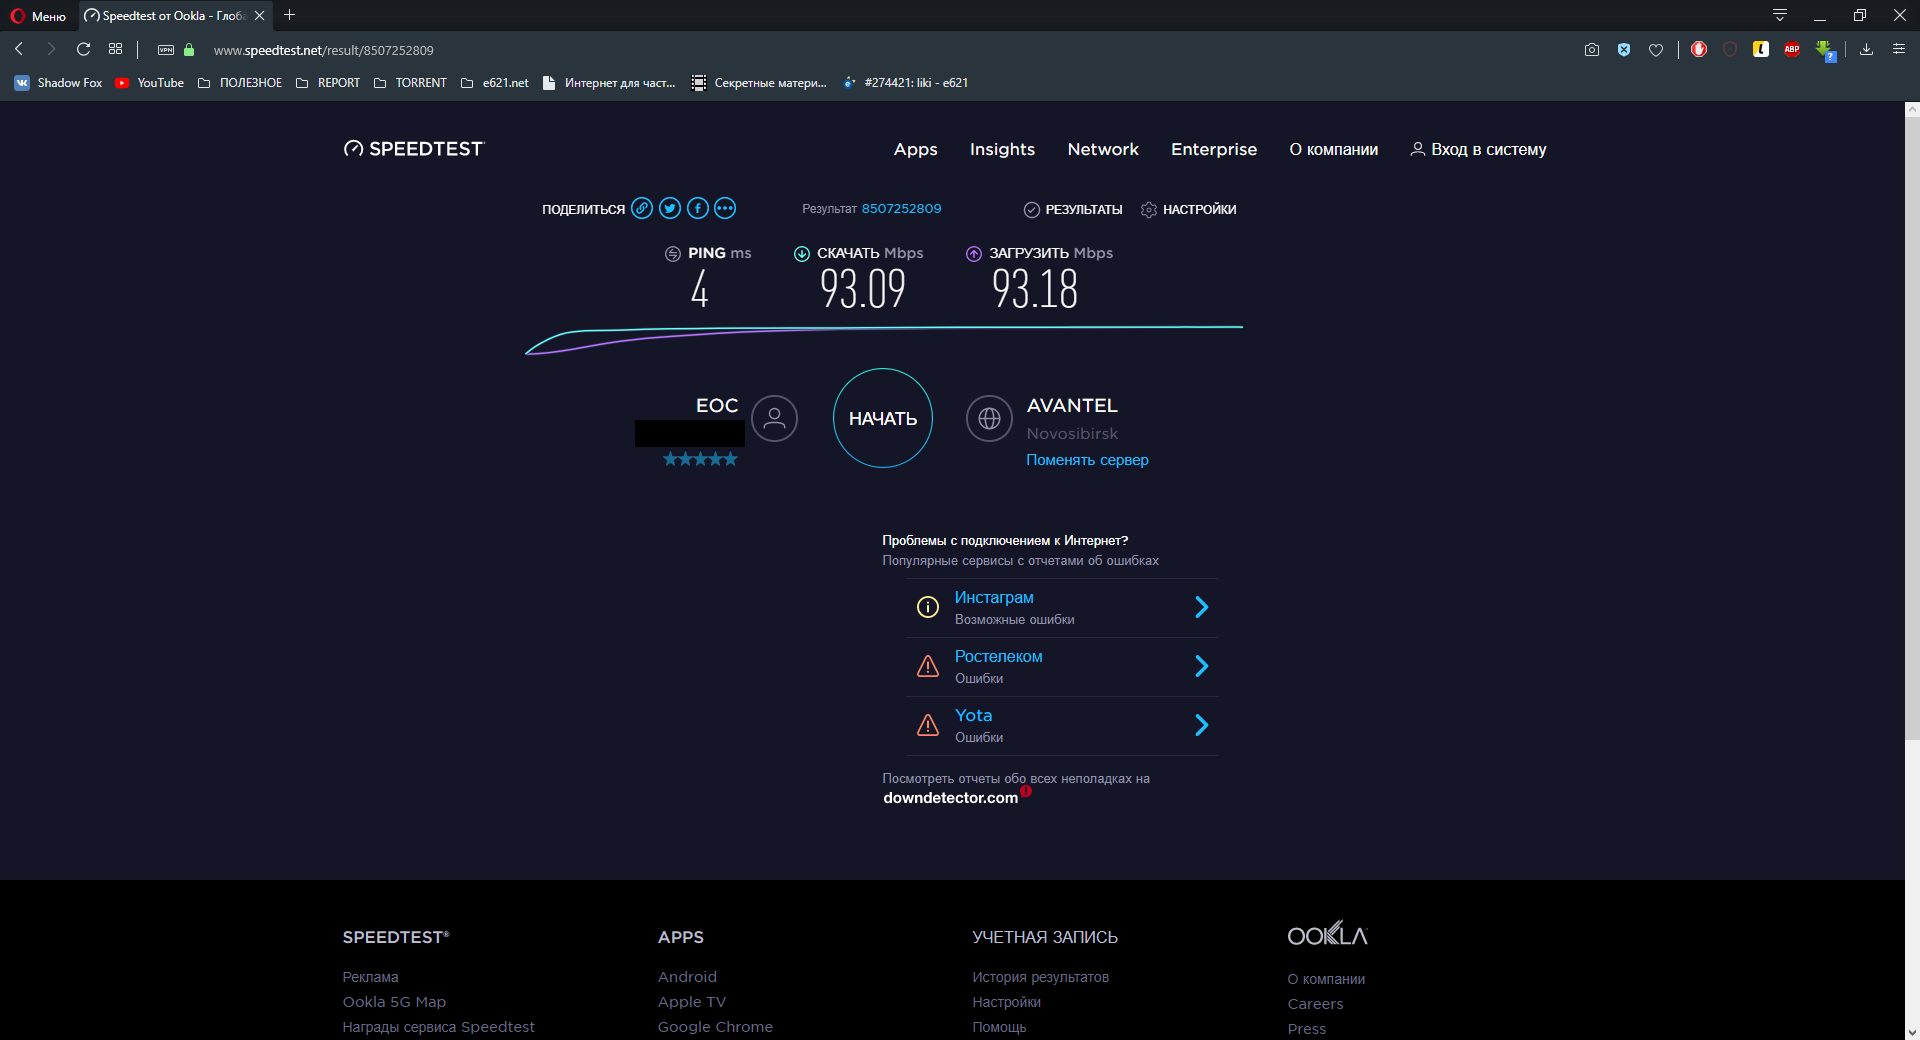Open РЕЗУЛЬТАТЫ results page
The image size is (1920, 1040).
[1073, 209]
